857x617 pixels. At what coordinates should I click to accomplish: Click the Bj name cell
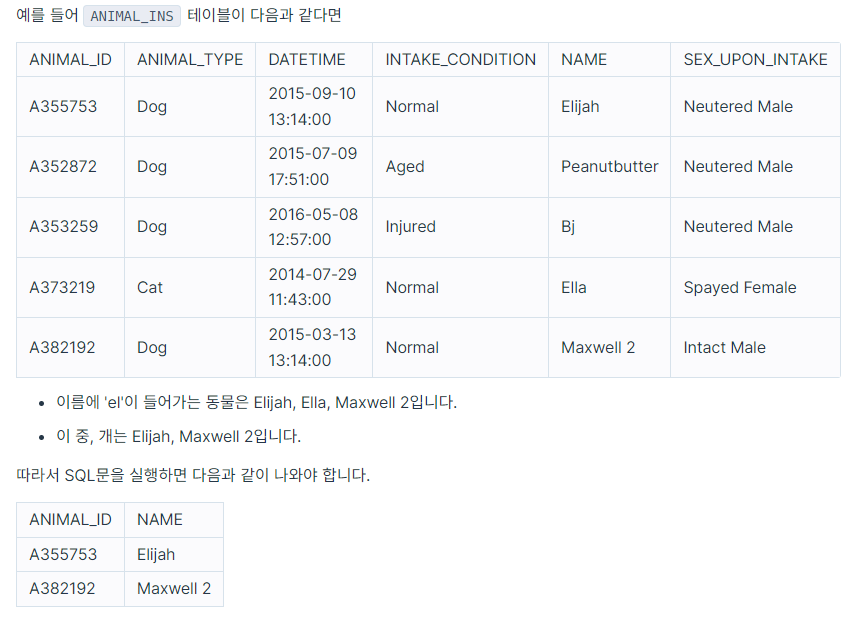pyautogui.click(x=609, y=227)
